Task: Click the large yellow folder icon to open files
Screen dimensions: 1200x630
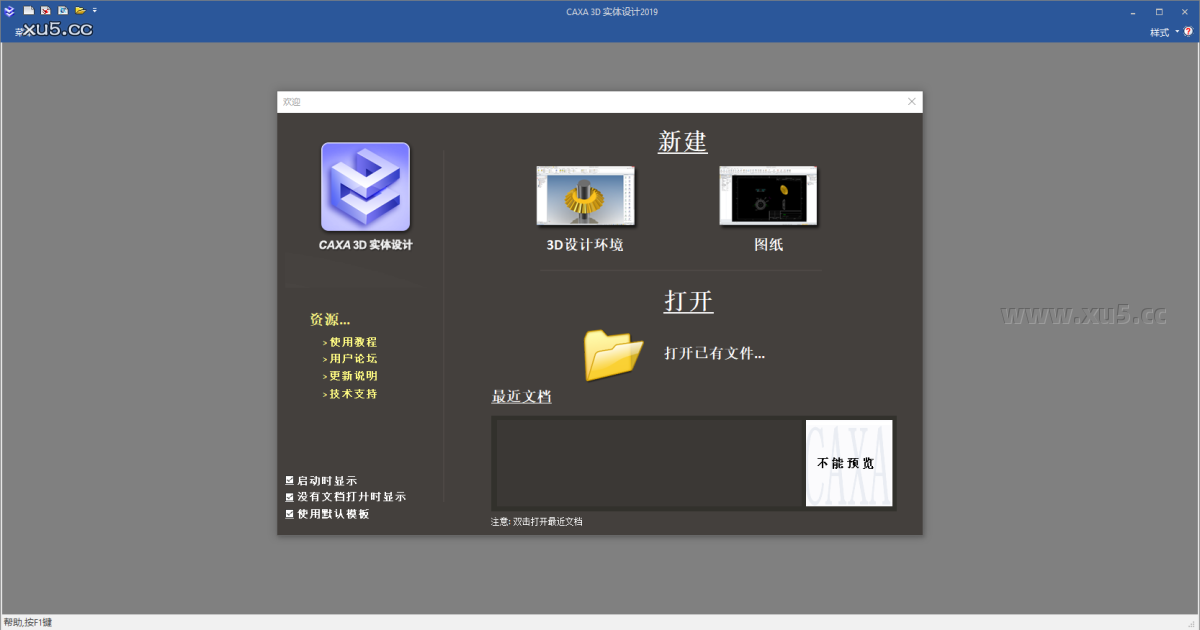Action: [613, 352]
